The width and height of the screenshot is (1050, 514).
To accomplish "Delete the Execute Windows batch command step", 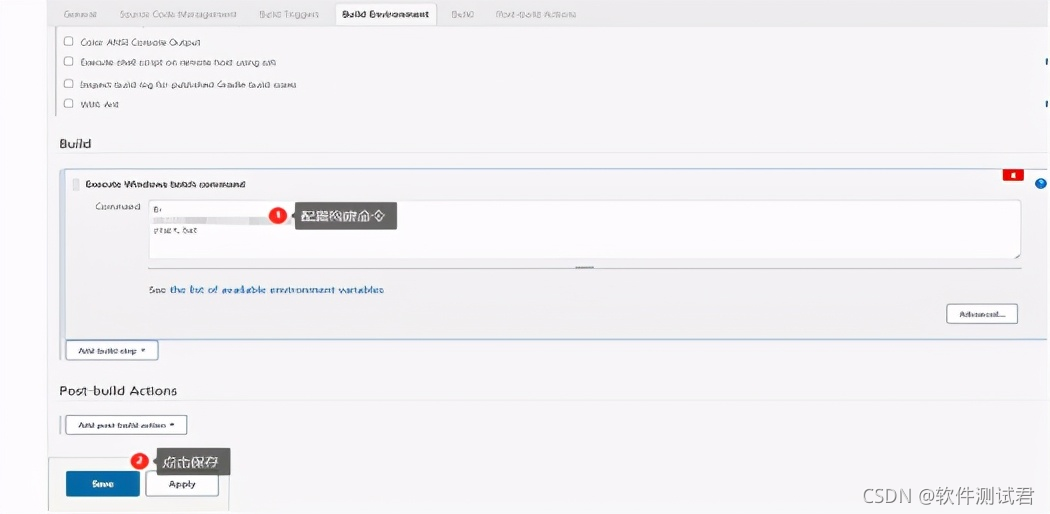I will (1012, 175).
